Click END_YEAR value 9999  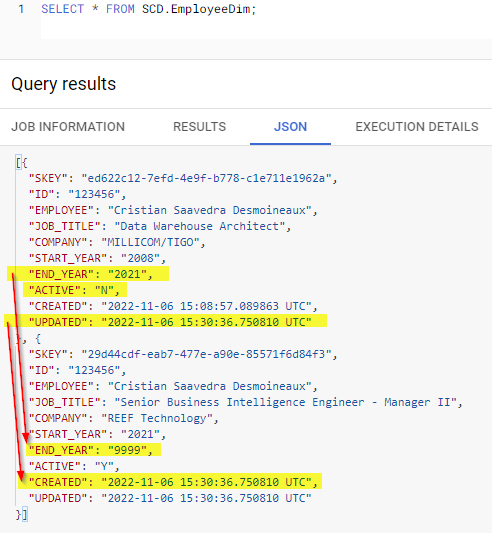click(x=128, y=450)
